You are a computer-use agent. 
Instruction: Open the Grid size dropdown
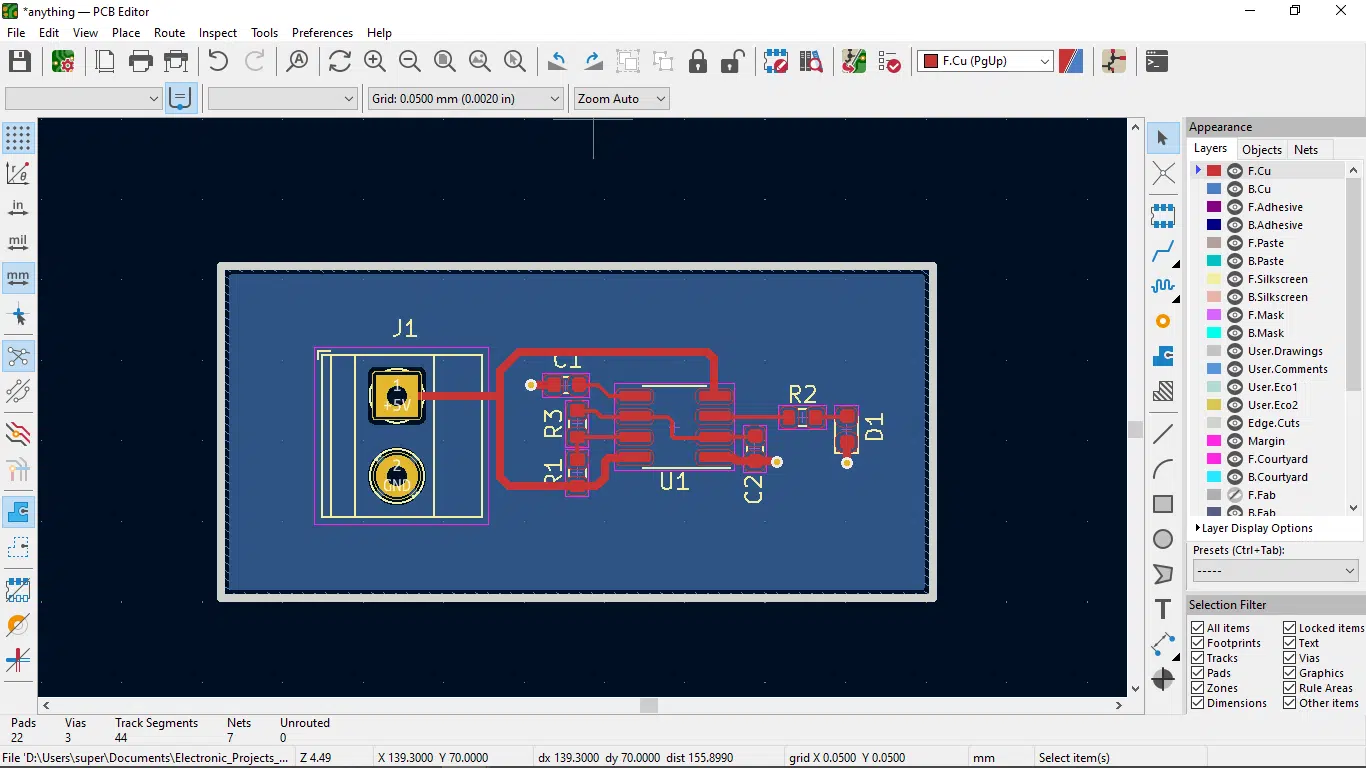[466, 99]
